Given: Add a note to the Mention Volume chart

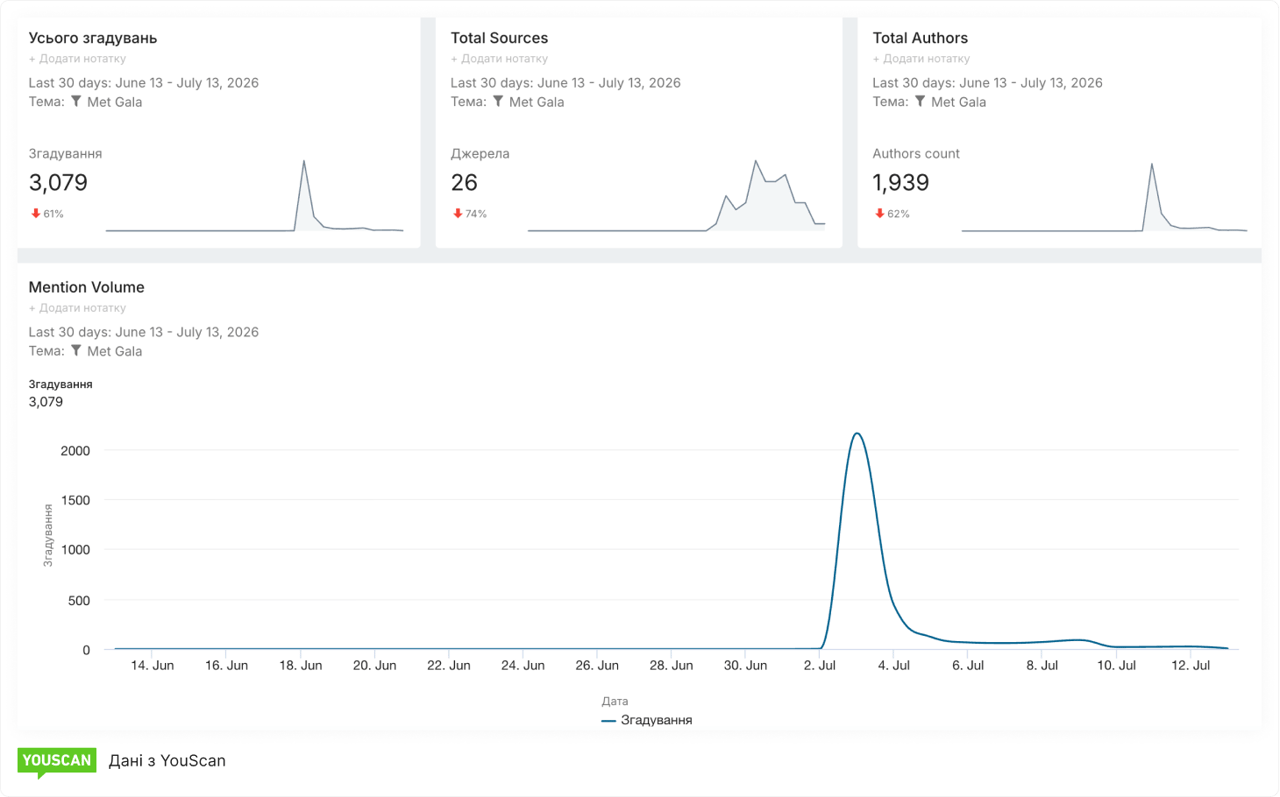Looking at the screenshot, I should [x=77, y=308].
